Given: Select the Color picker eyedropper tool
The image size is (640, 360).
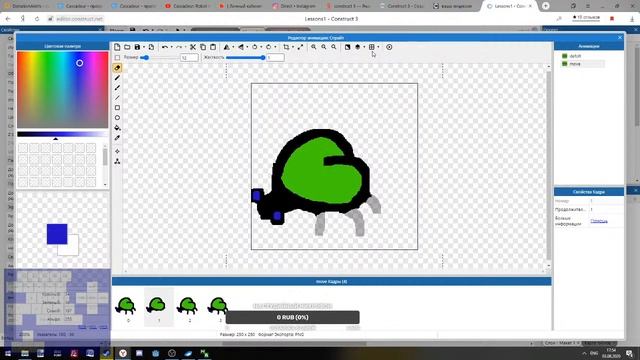Looking at the screenshot, I should pyautogui.click(x=117, y=138).
